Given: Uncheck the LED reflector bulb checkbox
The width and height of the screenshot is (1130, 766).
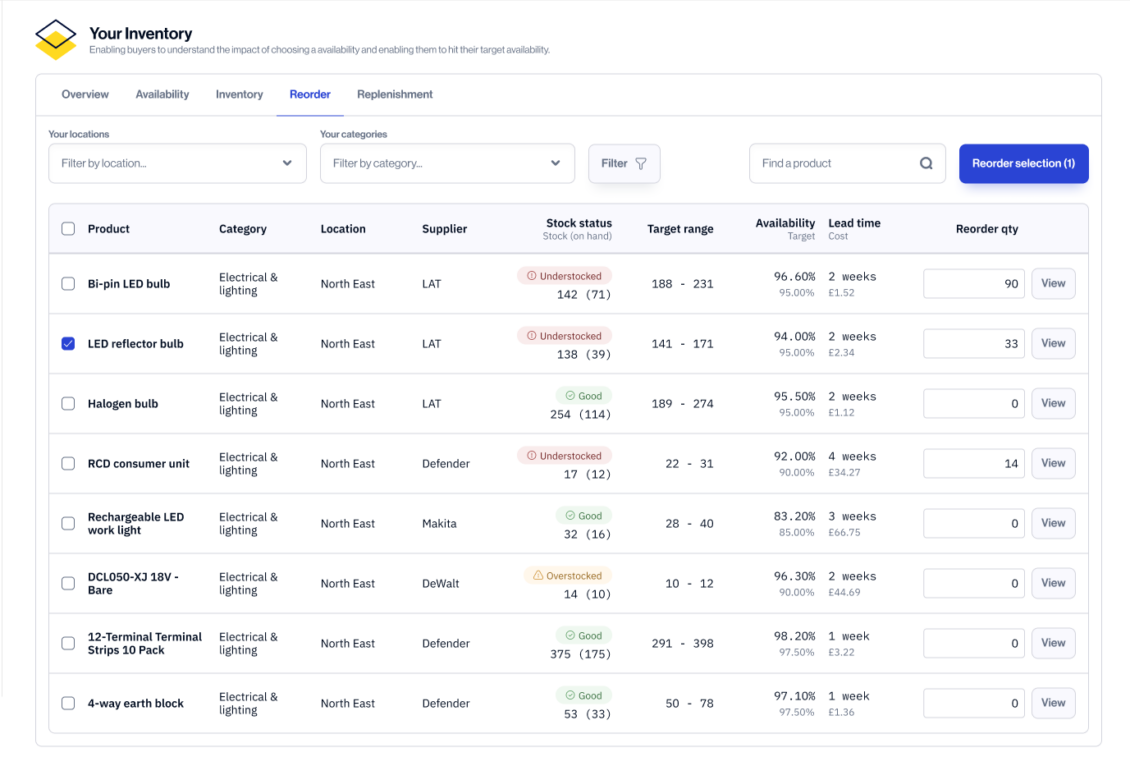Looking at the screenshot, I should (x=68, y=344).
